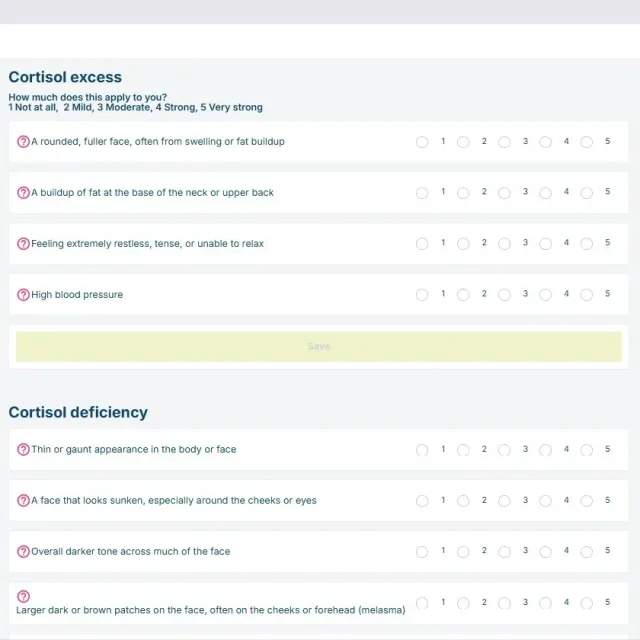Rate overall darker face tone as 5

[587, 552]
